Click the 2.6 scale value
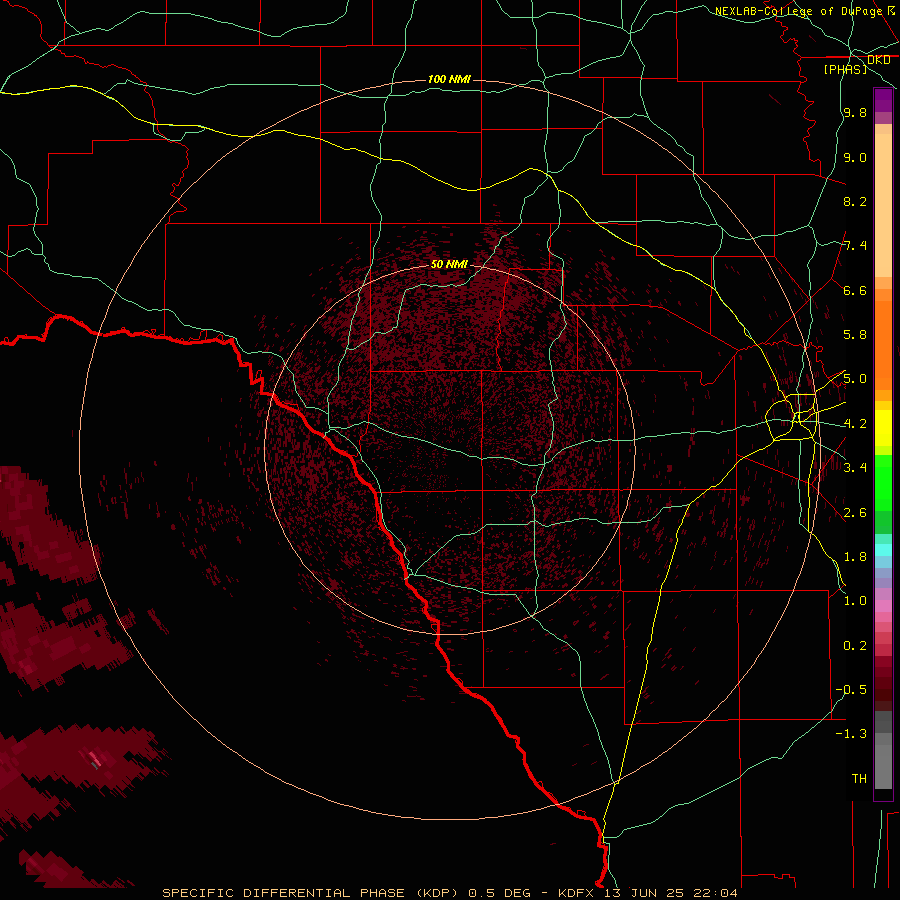This screenshot has width=900, height=900. (x=855, y=513)
